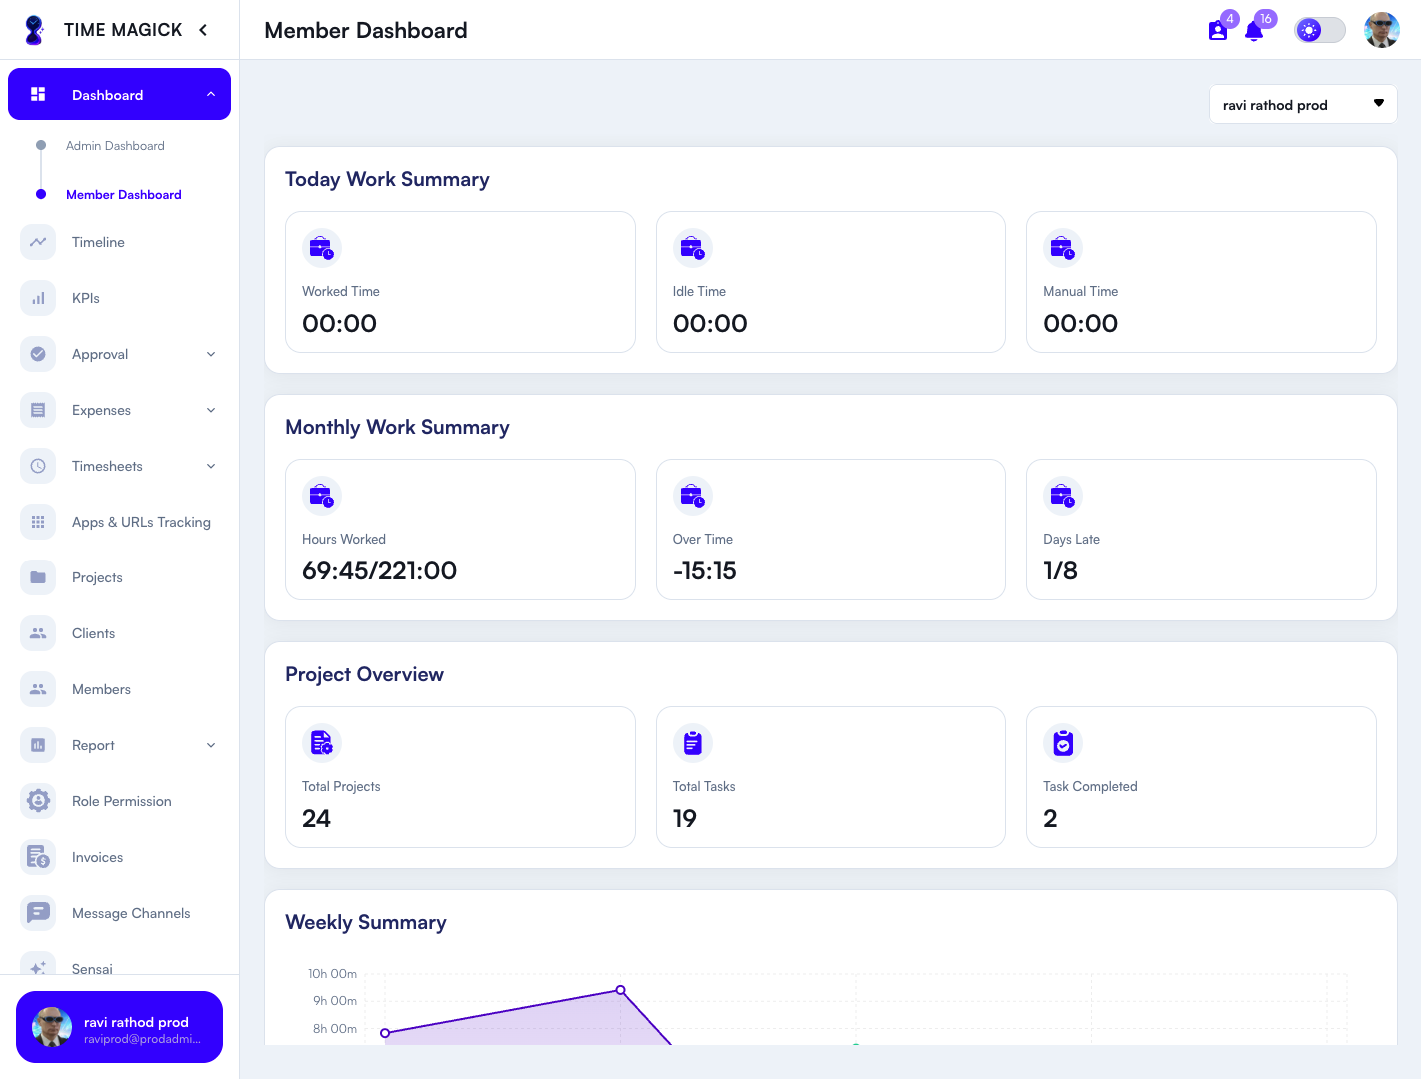Image resolution: width=1421 pixels, height=1079 pixels.
Task: Click the Total Projects document icon
Action: coord(322,743)
